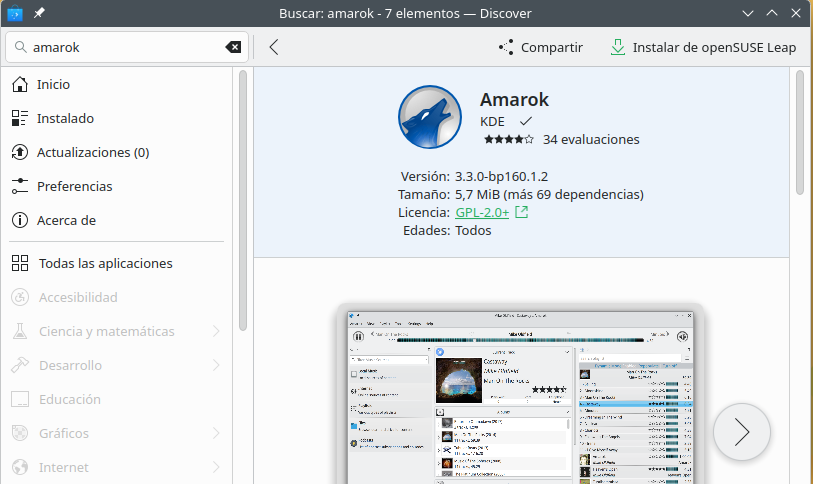Image resolution: width=813 pixels, height=484 pixels.
Task: Expand Ciencia y matemáticas subcategories
Action: click(x=216, y=331)
